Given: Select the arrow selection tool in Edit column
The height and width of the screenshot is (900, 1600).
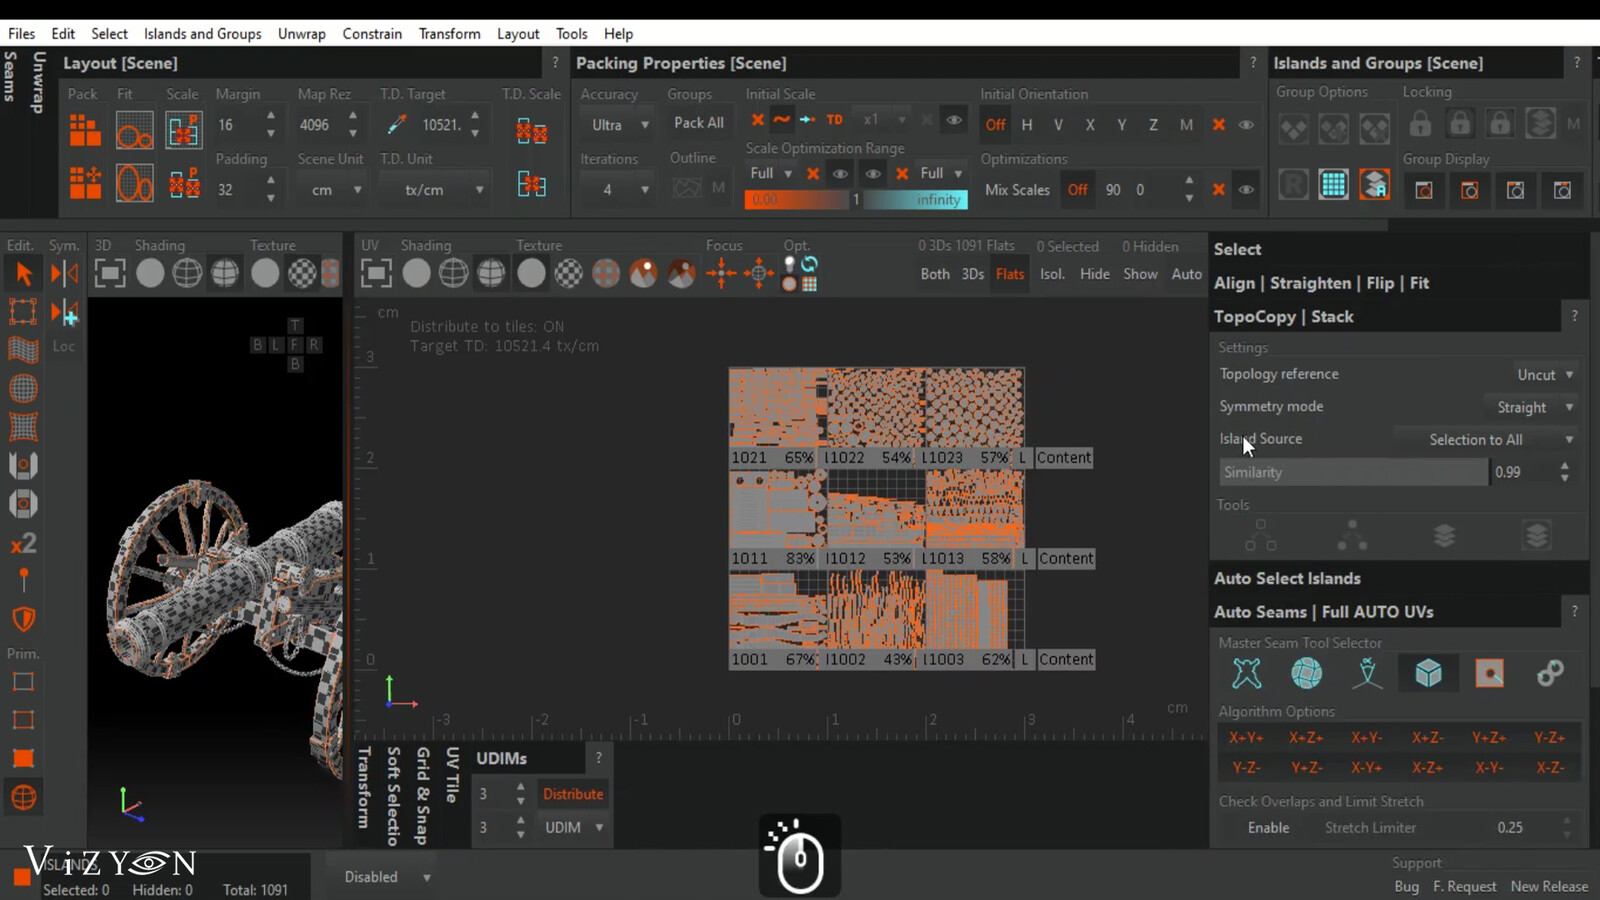Looking at the screenshot, I should [23, 273].
